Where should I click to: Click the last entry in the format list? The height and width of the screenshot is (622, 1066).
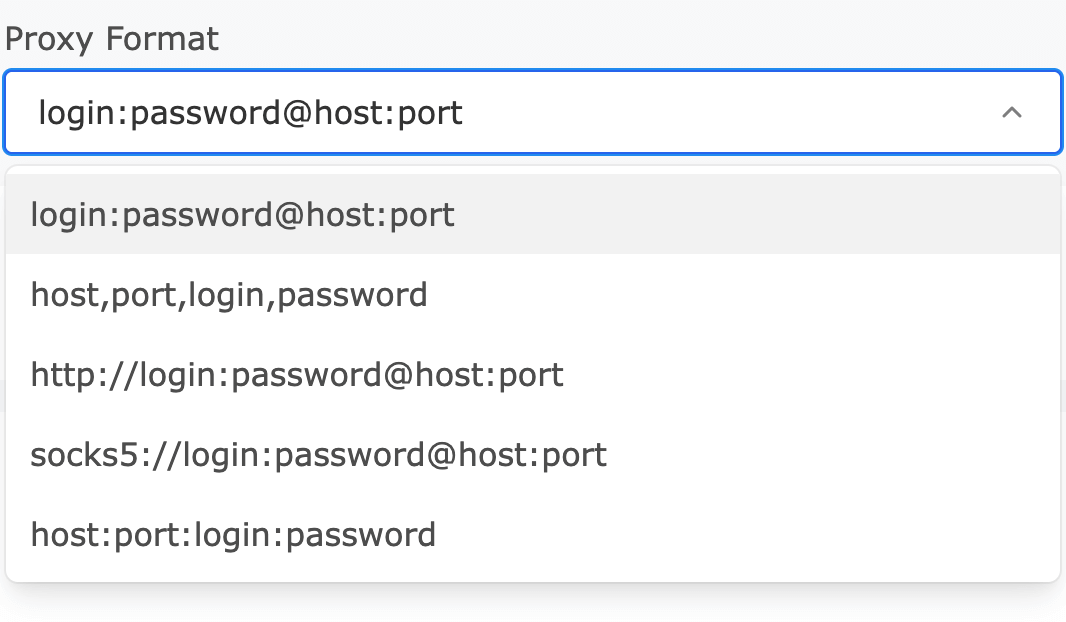[233, 534]
